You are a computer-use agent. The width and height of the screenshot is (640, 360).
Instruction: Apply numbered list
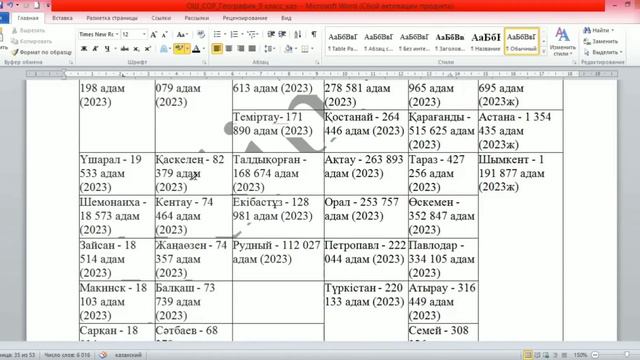coord(234,34)
